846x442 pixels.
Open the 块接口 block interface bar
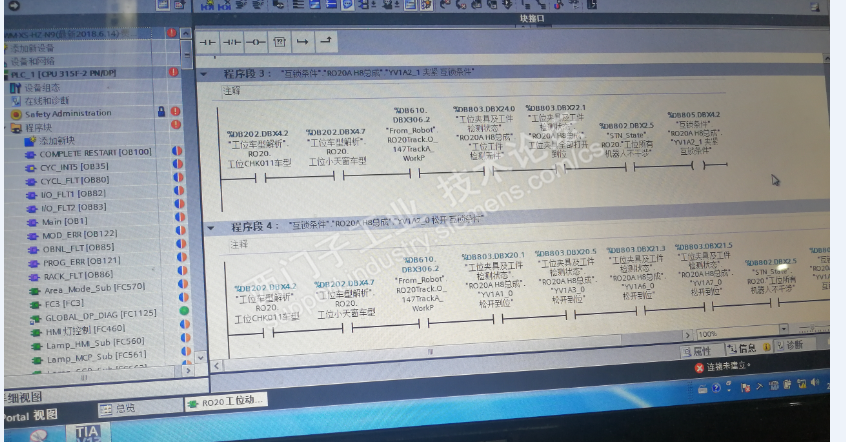[x=532, y=18]
